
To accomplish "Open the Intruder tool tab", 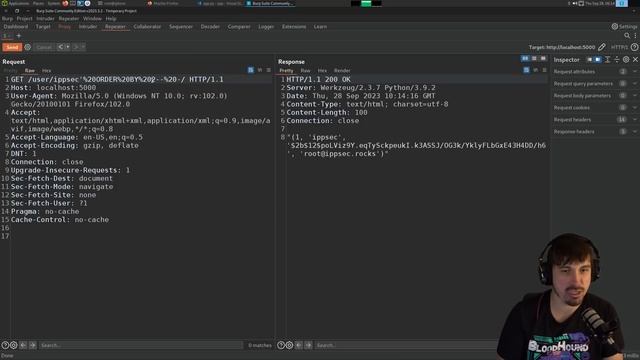I will click(x=88, y=27).
